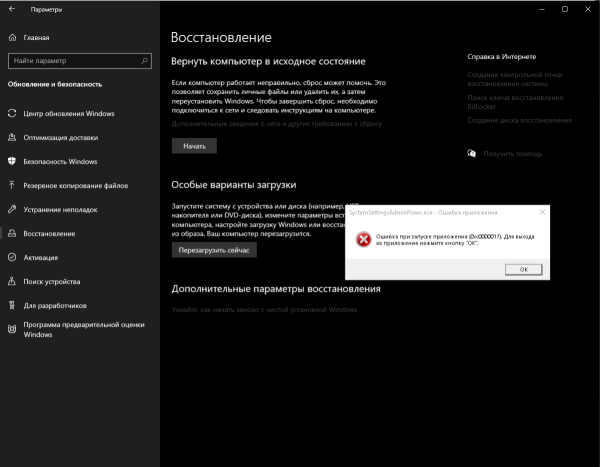Minimize the Settings window
Image resolution: width=600 pixels, height=467 pixels.
[x=542, y=9]
